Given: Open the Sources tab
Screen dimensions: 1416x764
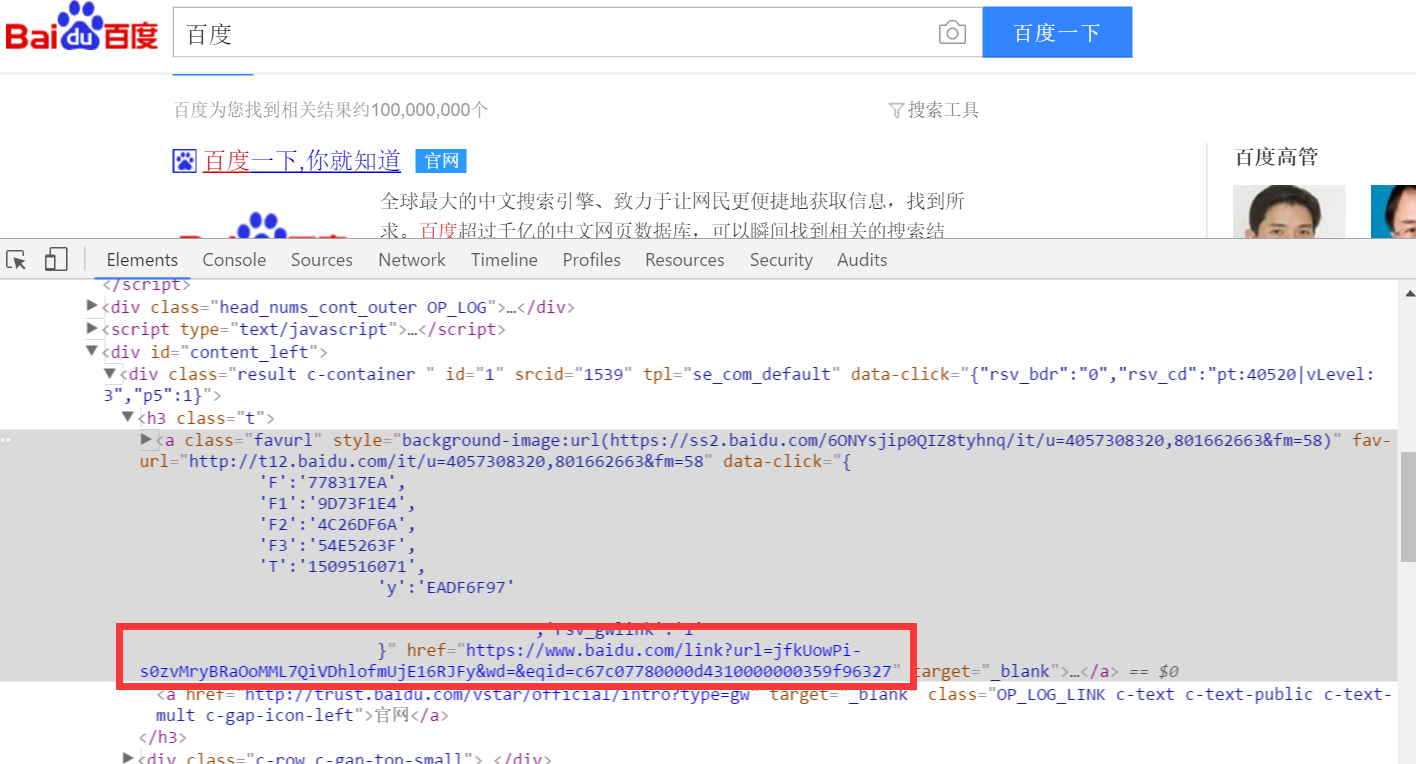Looking at the screenshot, I should point(322,260).
